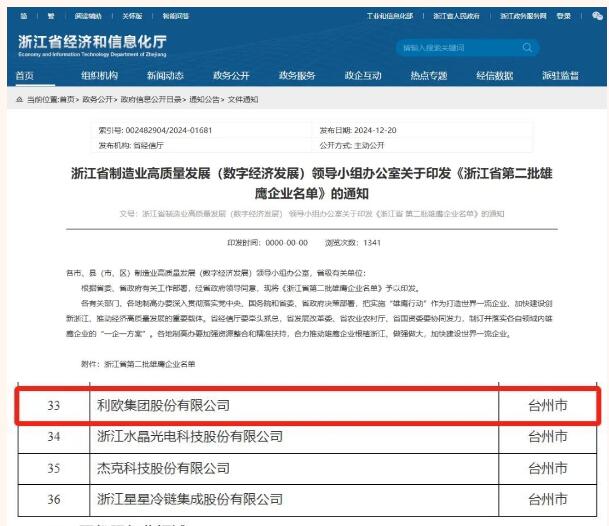Open the 政务公开 navigation tab
609x526 pixels.
231,75
